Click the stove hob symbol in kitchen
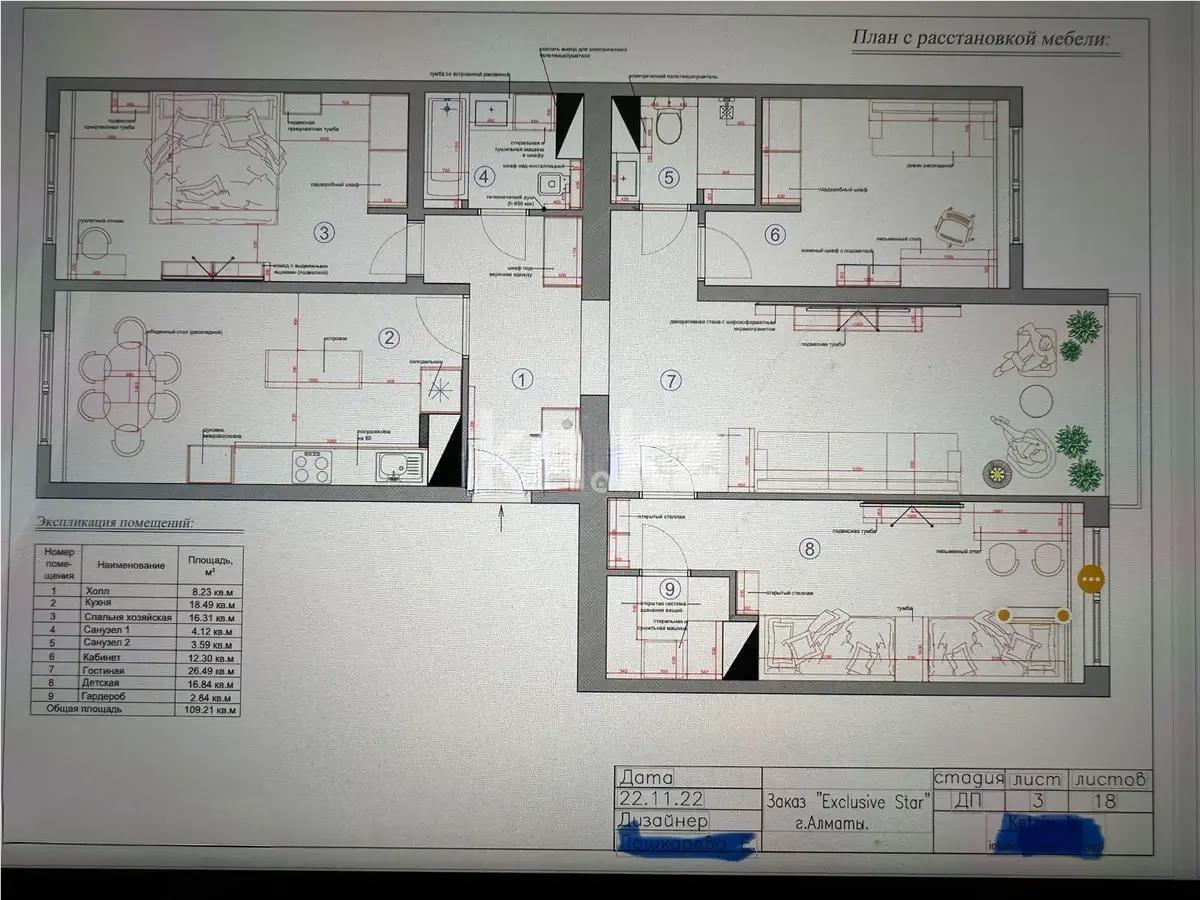This screenshot has height=900, width=1200. 312,467
